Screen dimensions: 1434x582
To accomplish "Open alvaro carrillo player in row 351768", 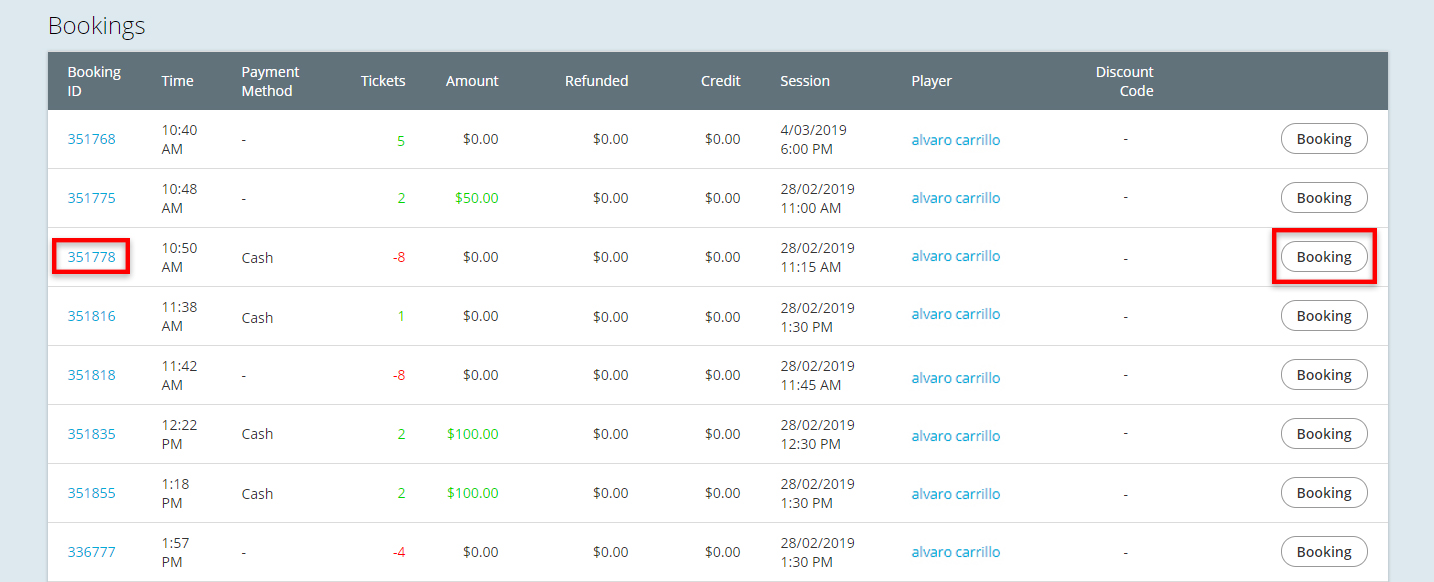I will (956, 140).
